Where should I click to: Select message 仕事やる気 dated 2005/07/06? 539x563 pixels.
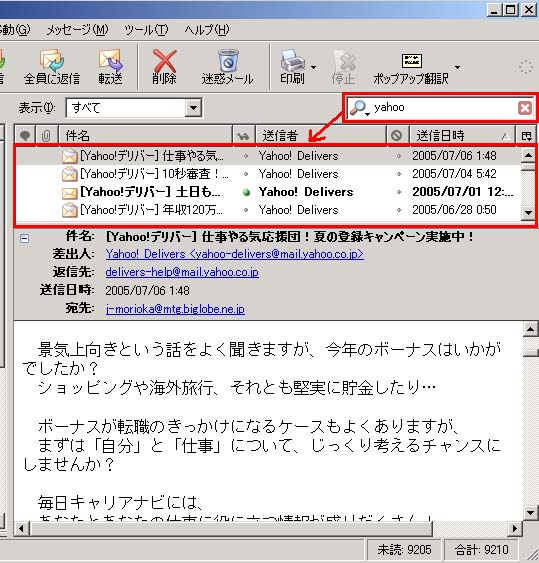(268, 156)
